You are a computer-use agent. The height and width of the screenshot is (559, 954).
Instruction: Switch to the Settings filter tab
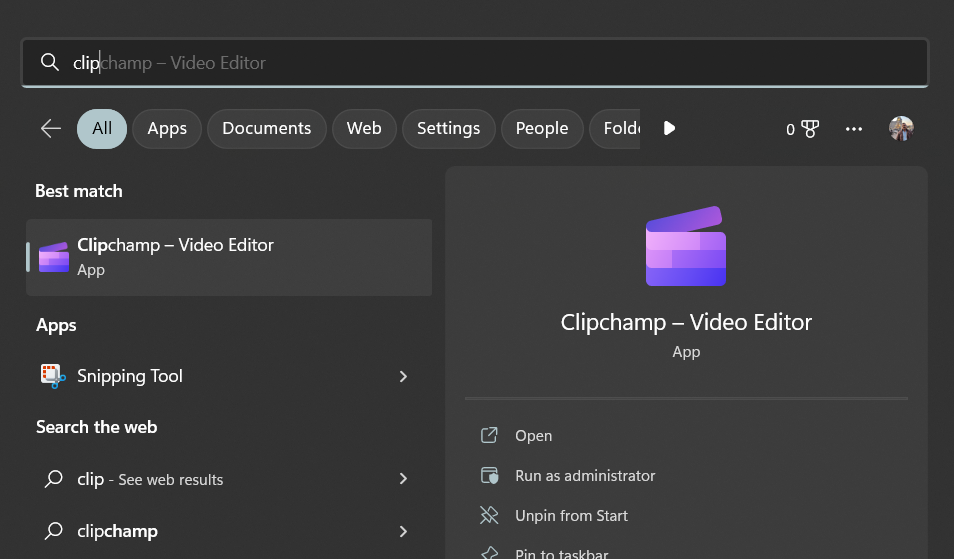(x=448, y=128)
